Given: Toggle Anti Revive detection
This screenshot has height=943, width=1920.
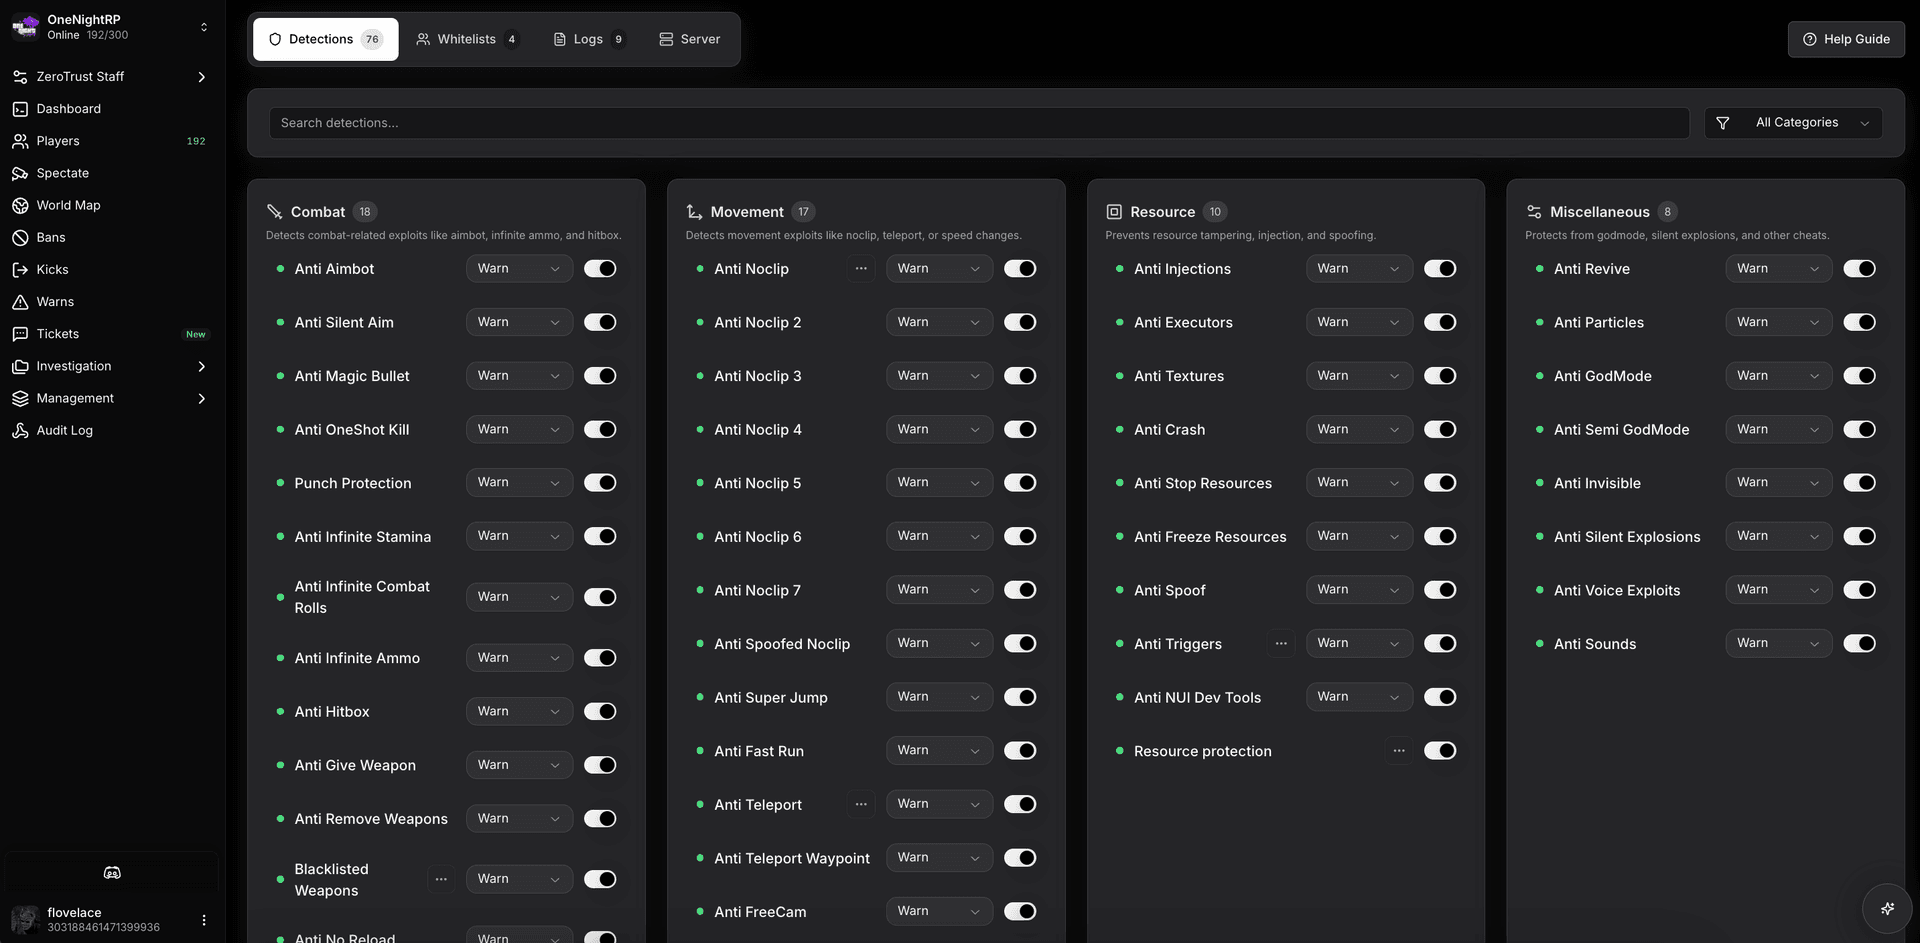Looking at the screenshot, I should (1860, 269).
